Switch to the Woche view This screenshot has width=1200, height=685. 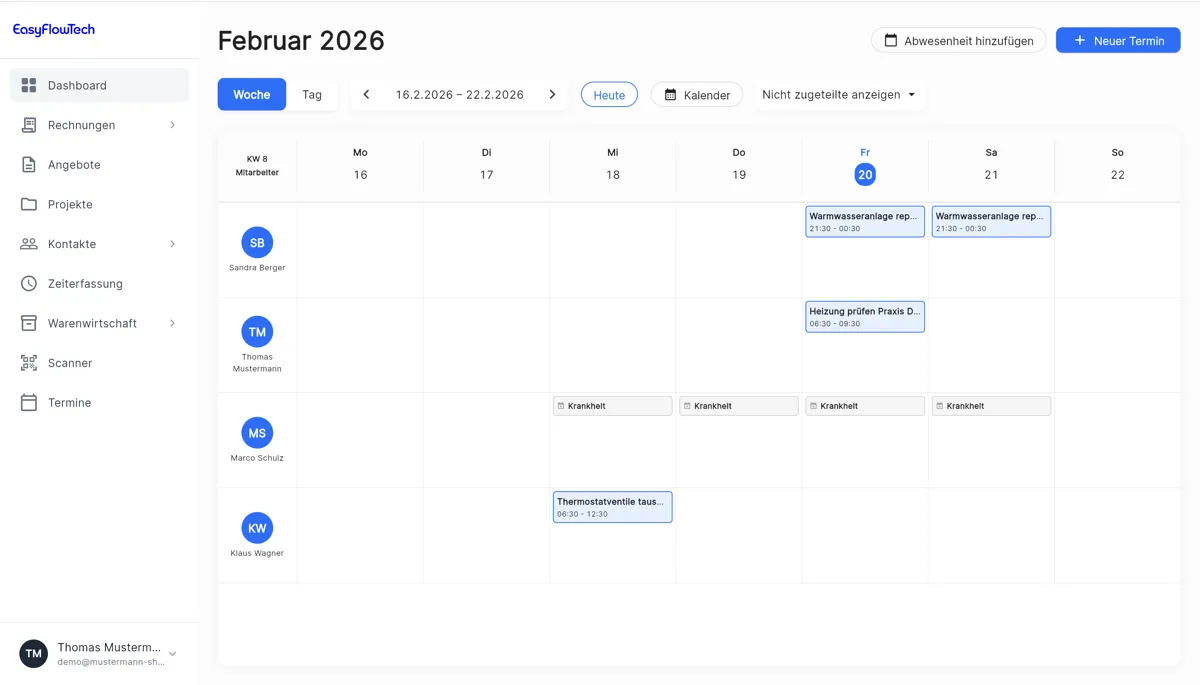pos(252,95)
